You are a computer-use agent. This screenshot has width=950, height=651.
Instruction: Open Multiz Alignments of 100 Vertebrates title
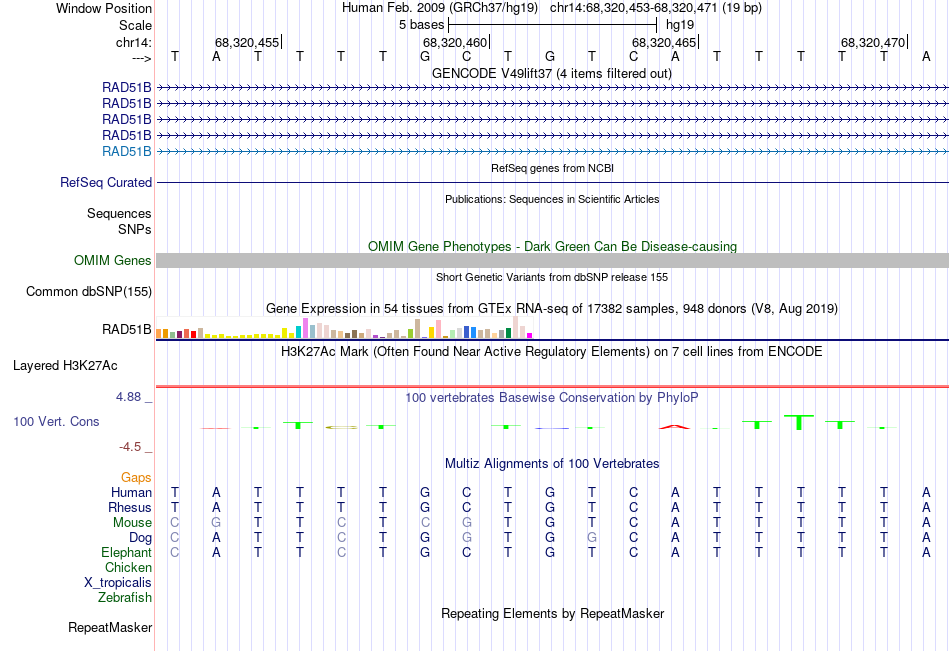552,464
